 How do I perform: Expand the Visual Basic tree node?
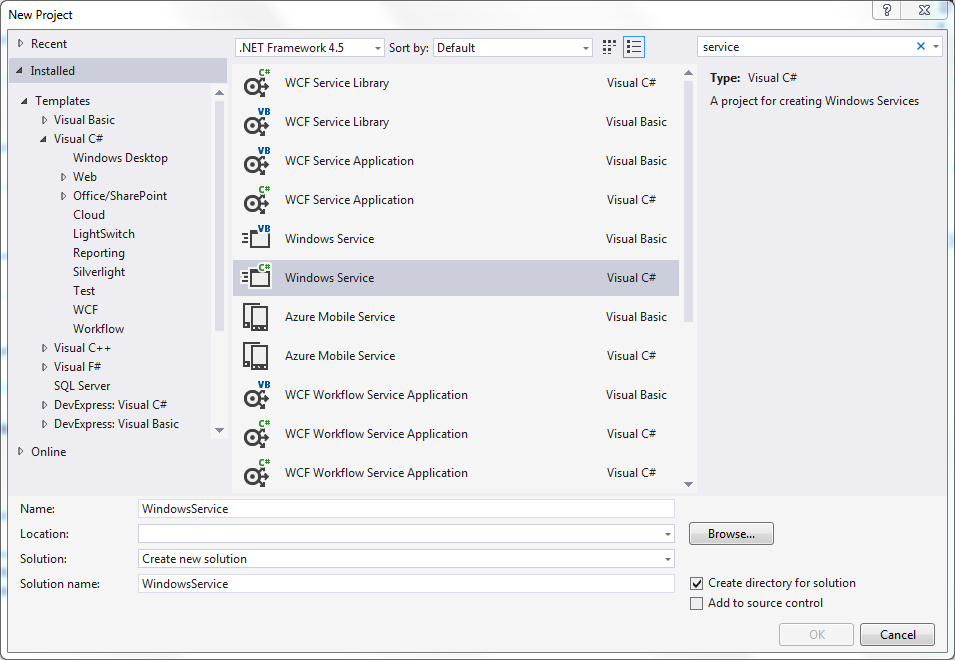pos(44,120)
